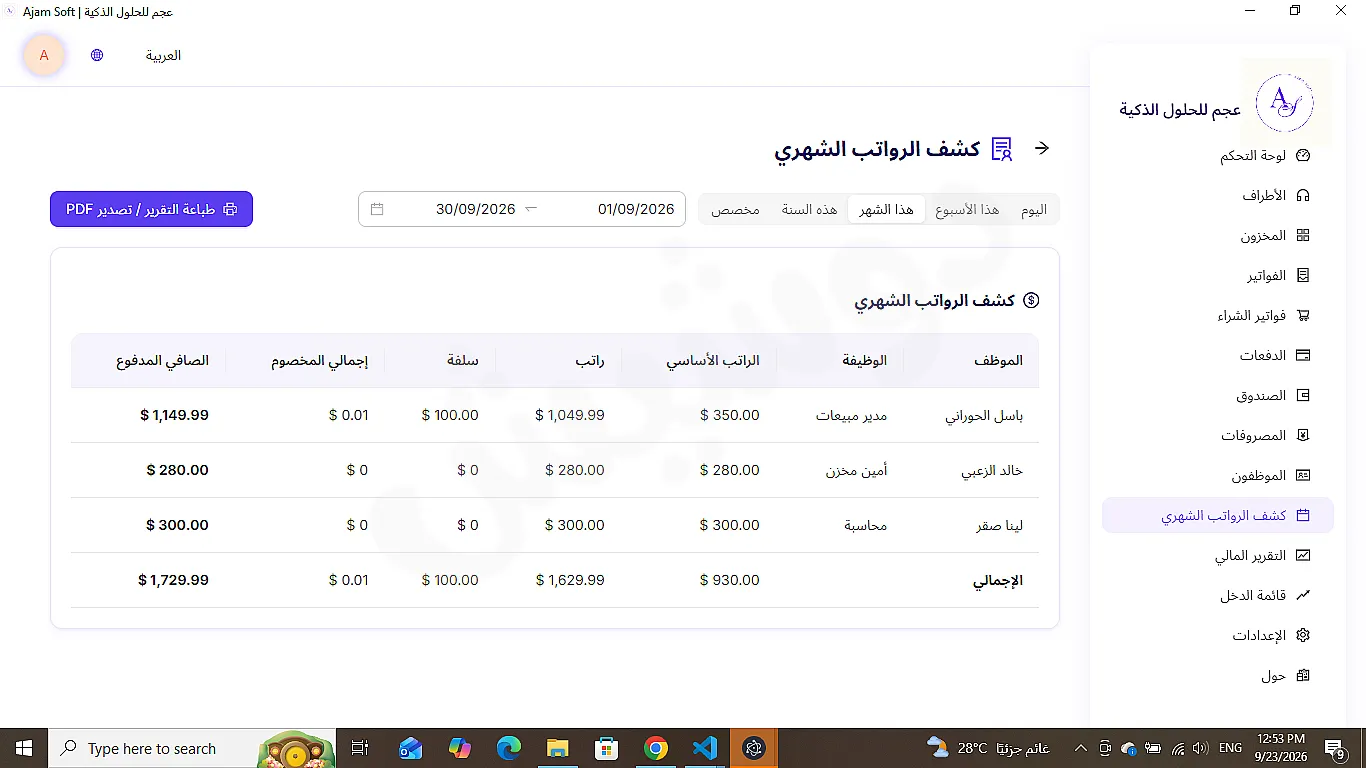Click employee name باسل الحوراني
The width and height of the screenshot is (1366, 768).
pos(984,415)
